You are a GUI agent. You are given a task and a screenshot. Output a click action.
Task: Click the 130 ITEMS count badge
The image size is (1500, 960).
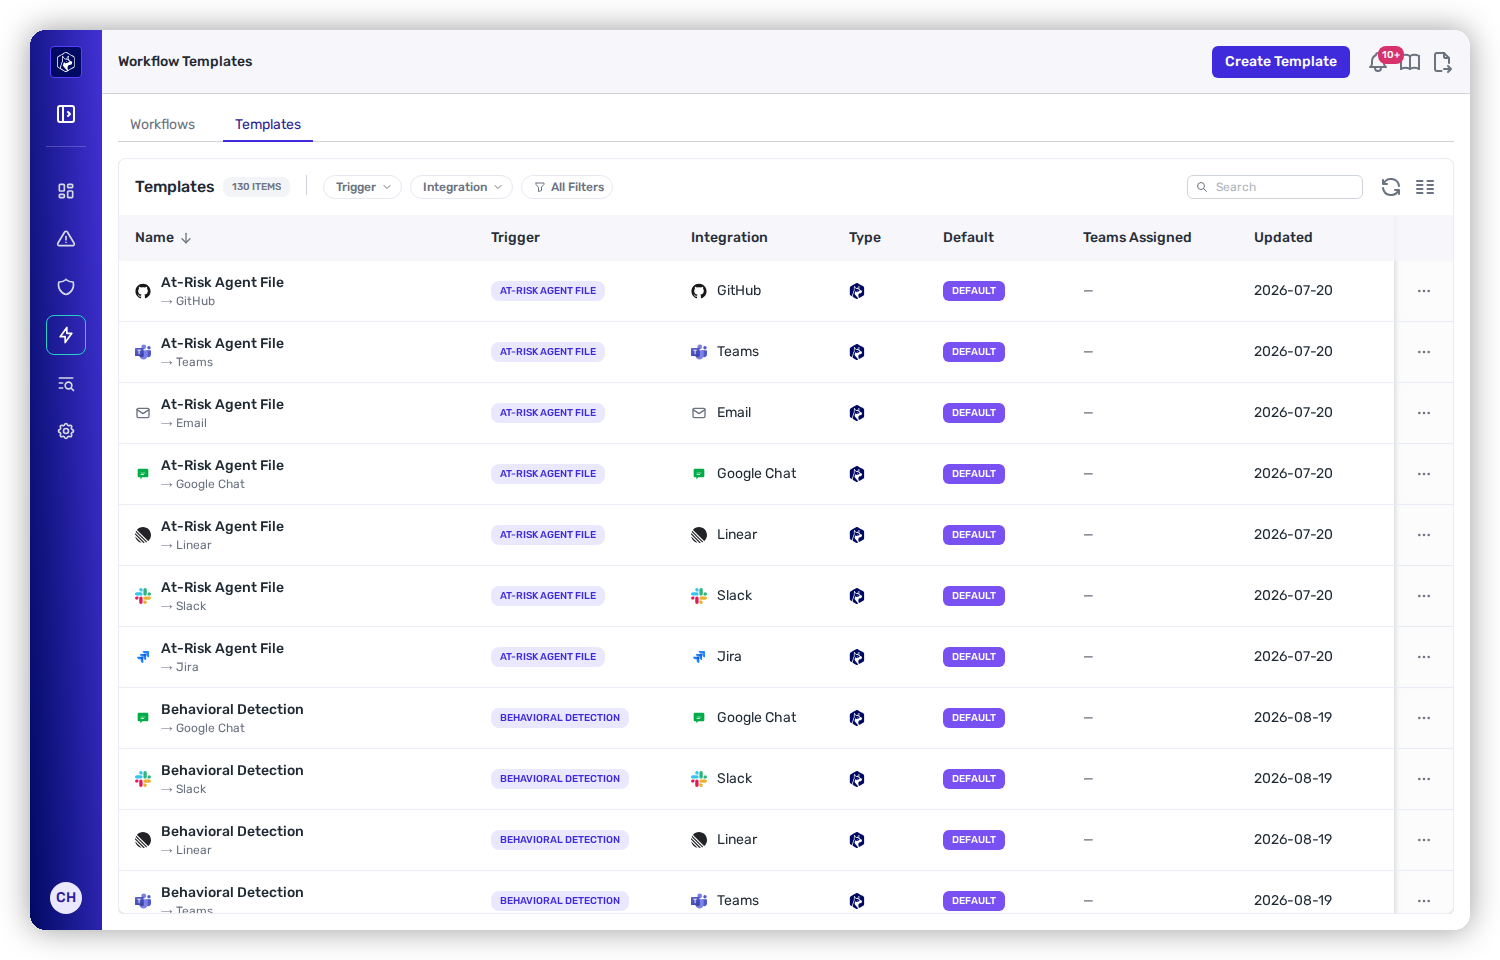click(257, 187)
